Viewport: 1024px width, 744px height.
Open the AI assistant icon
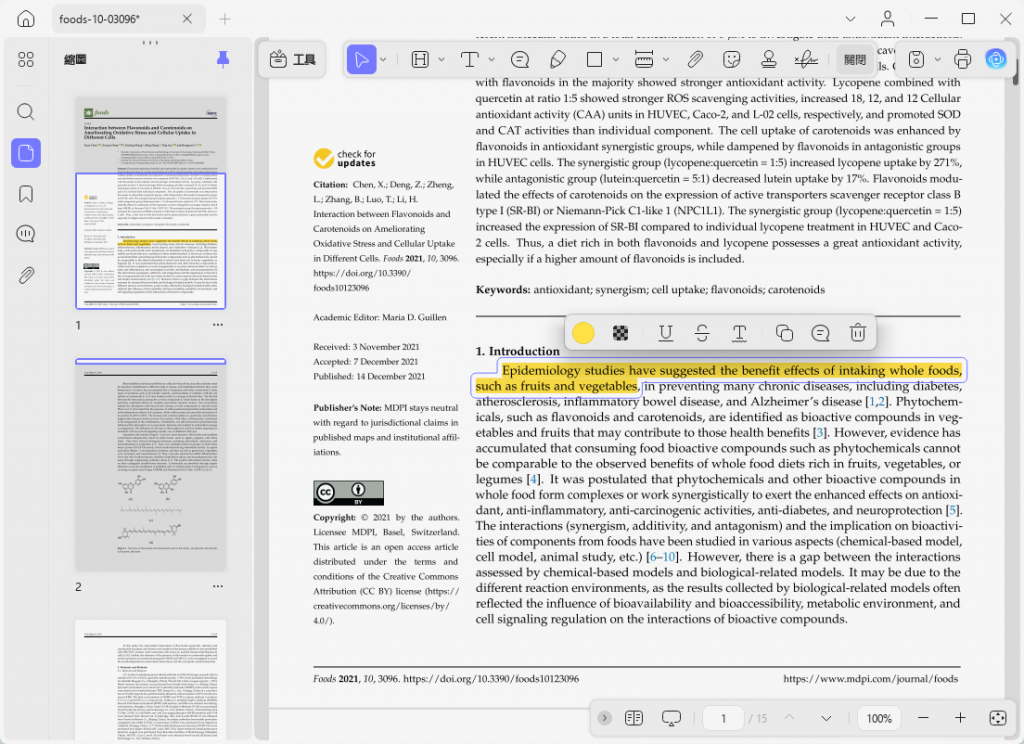[x=996, y=59]
